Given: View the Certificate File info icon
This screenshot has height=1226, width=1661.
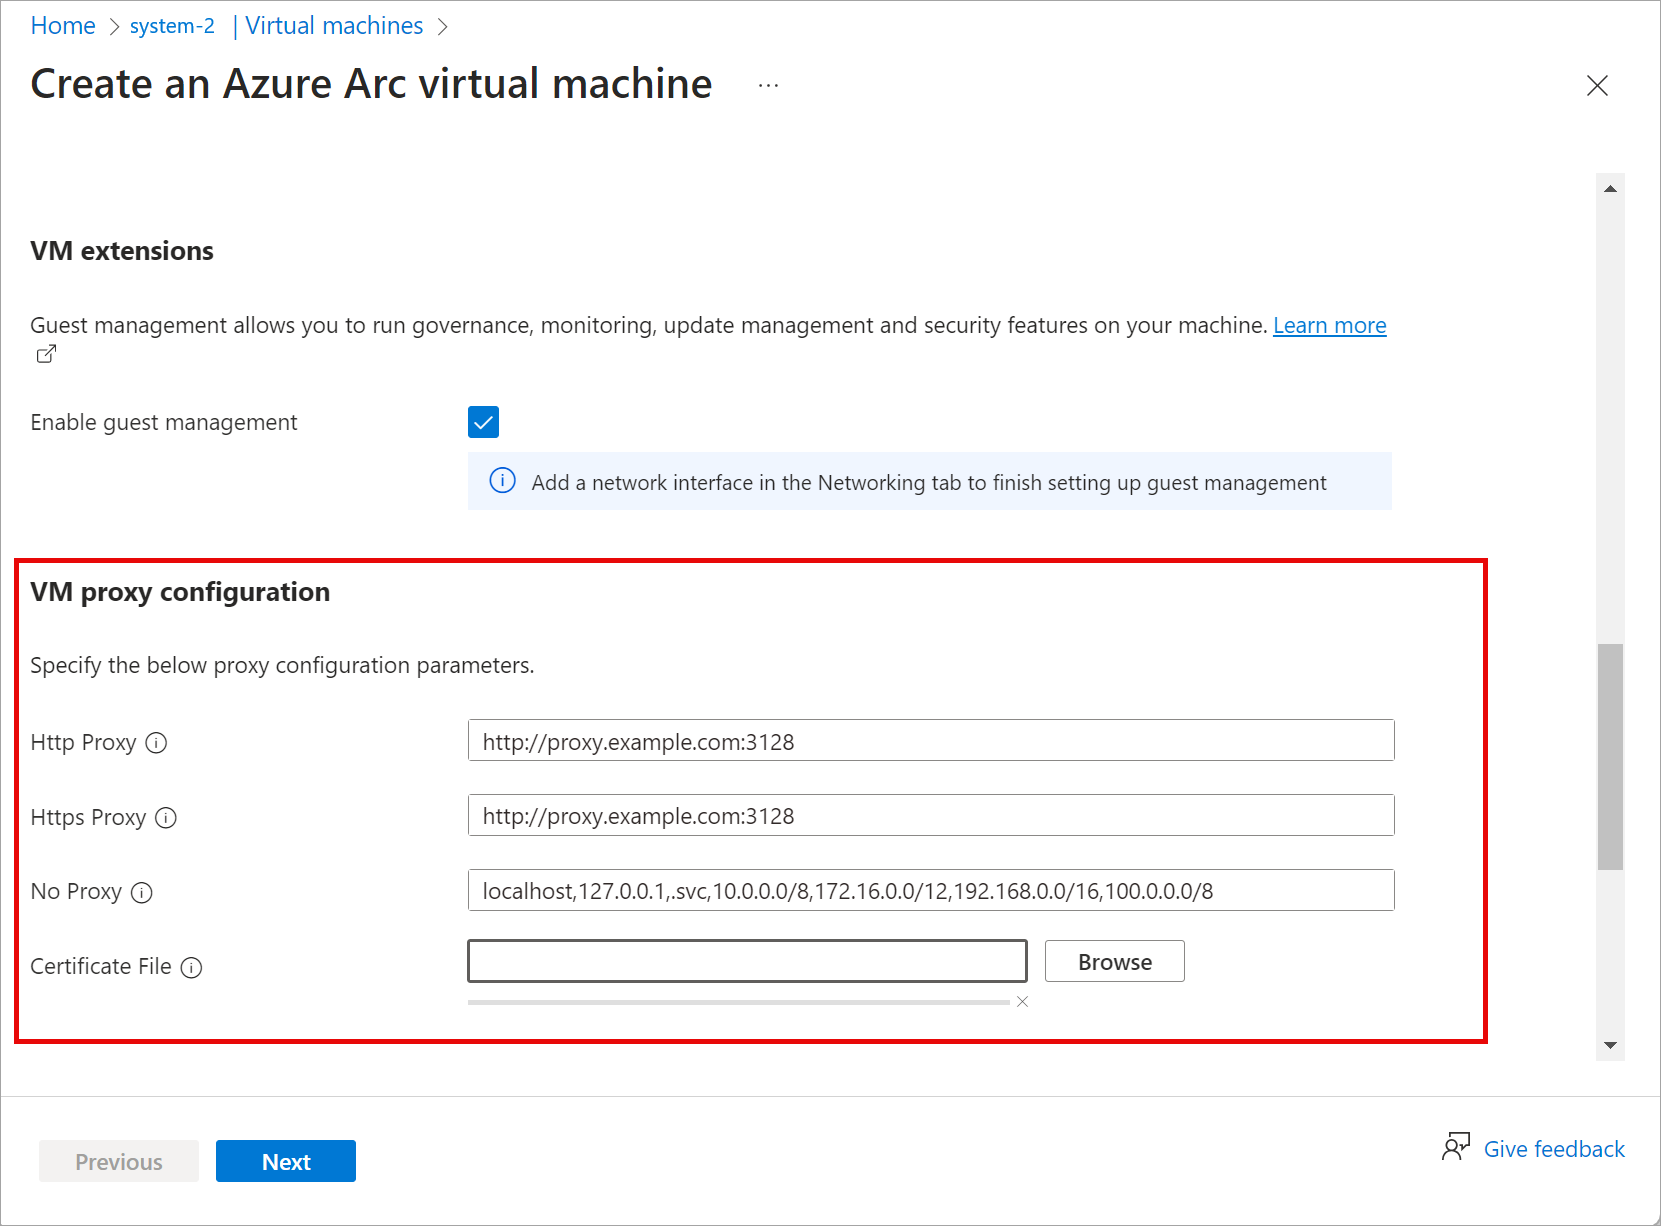Looking at the screenshot, I should click(x=191, y=967).
